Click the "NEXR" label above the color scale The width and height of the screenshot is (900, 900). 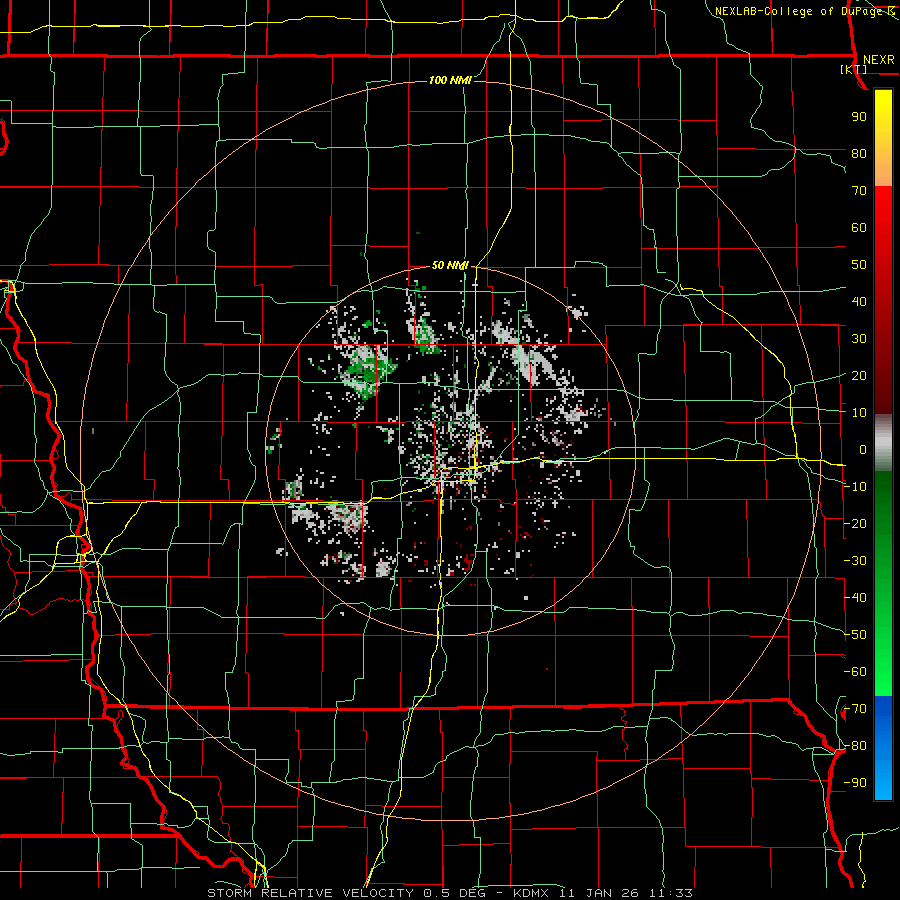(878, 60)
